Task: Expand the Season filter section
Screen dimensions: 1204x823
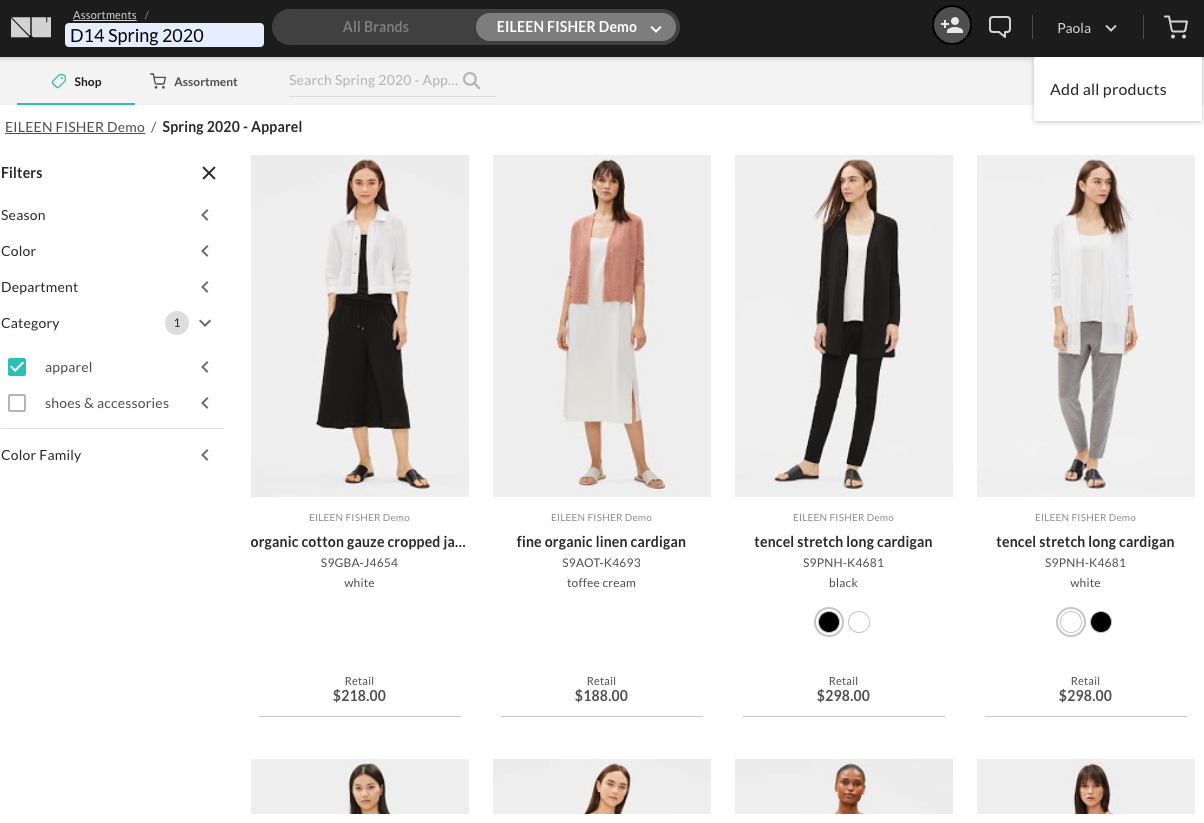Action: click(x=204, y=214)
